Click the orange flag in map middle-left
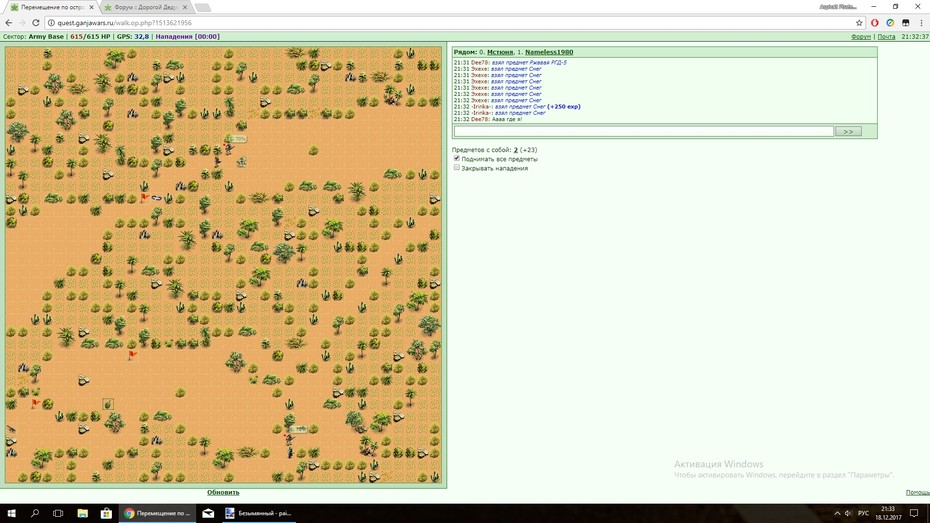930x523 pixels. click(132, 355)
